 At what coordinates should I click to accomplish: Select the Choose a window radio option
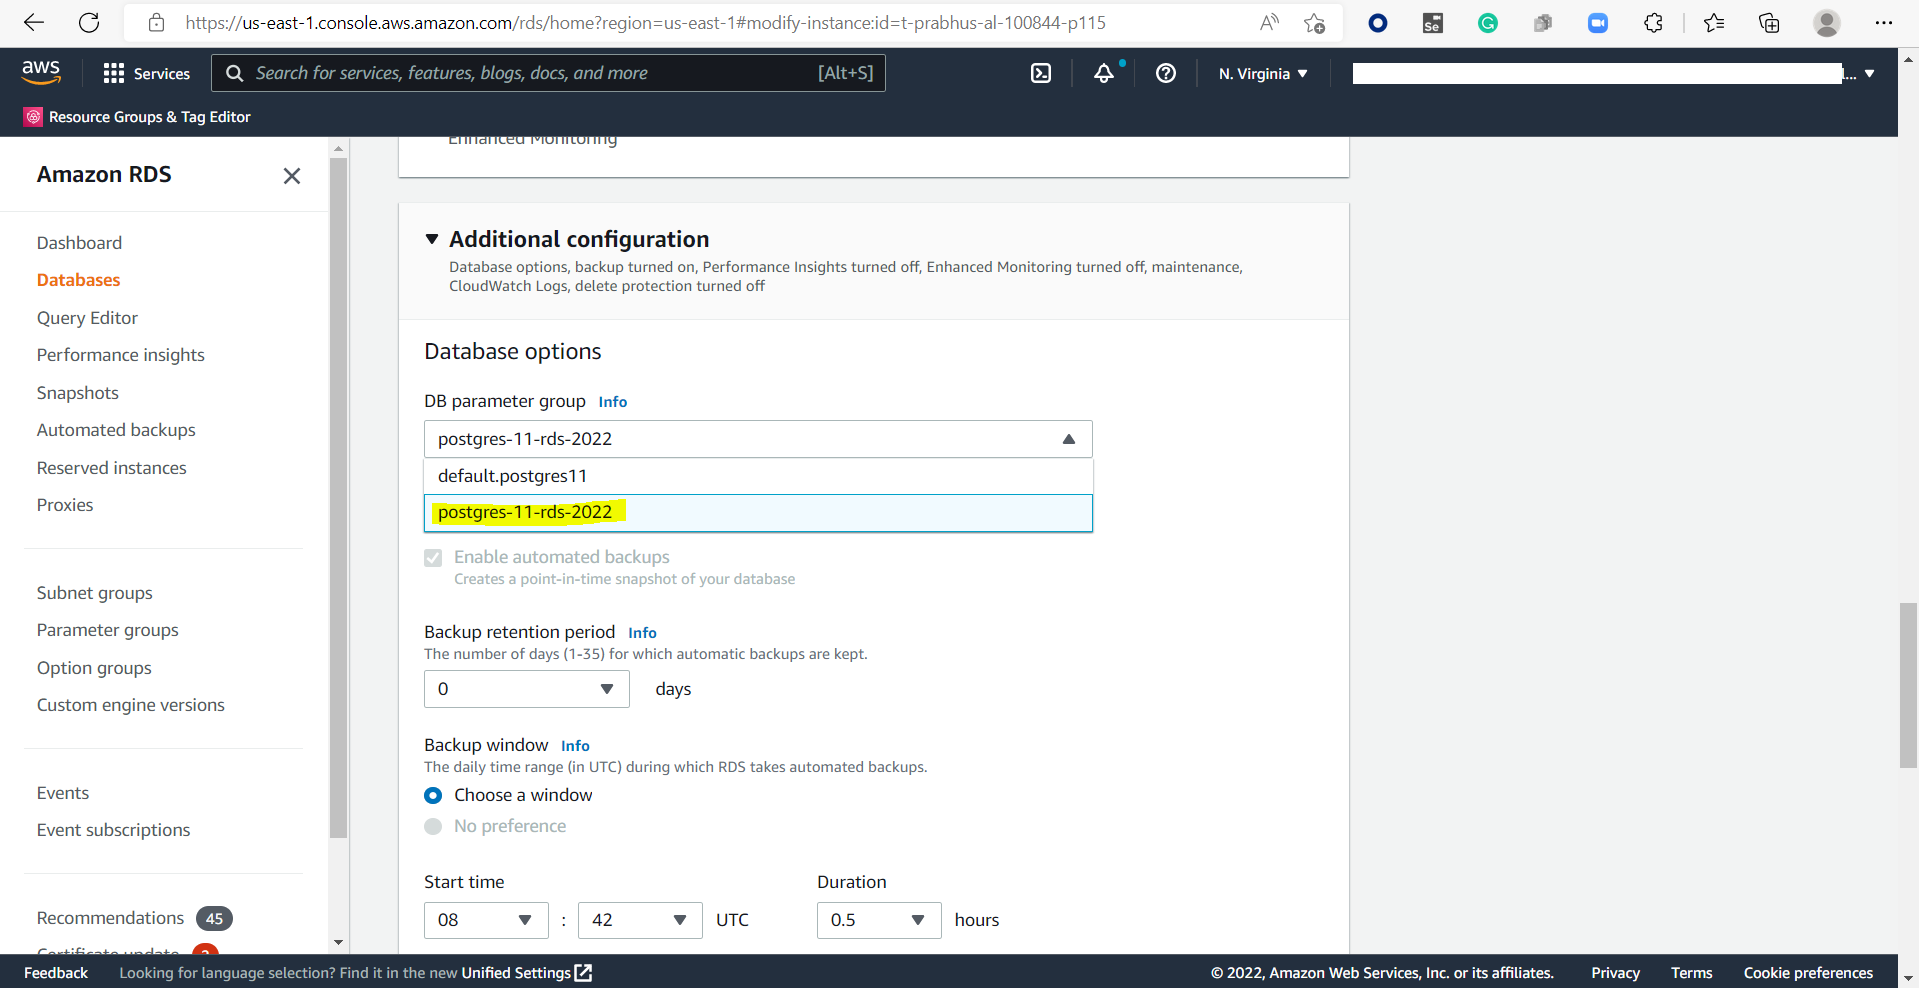click(x=433, y=795)
